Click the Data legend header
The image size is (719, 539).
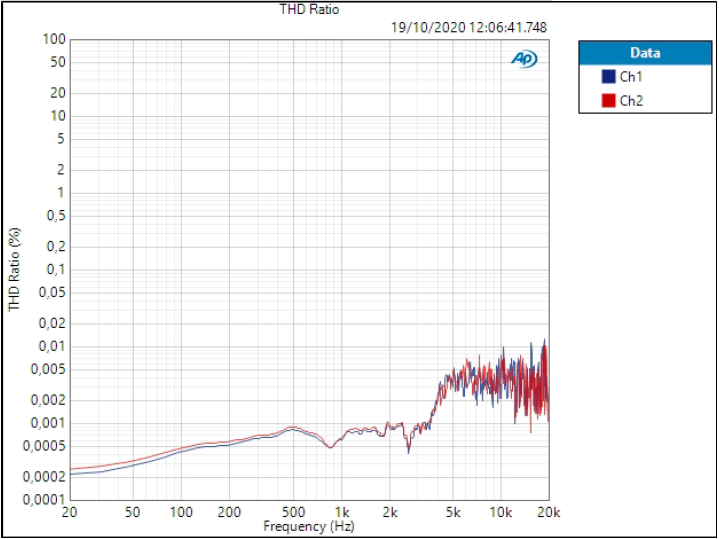(645, 53)
